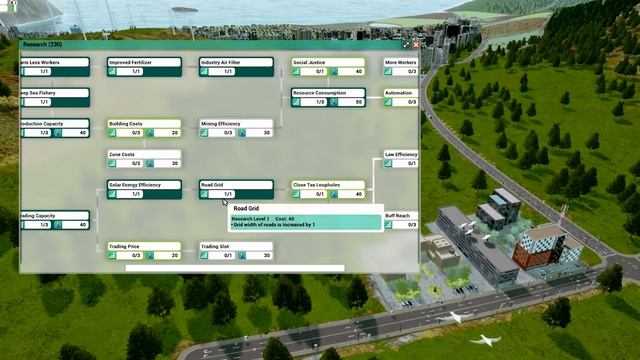Click the Resource Consumption 1/3 progress value
The height and width of the screenshot is (360, 640).
(x=320, y=102)
